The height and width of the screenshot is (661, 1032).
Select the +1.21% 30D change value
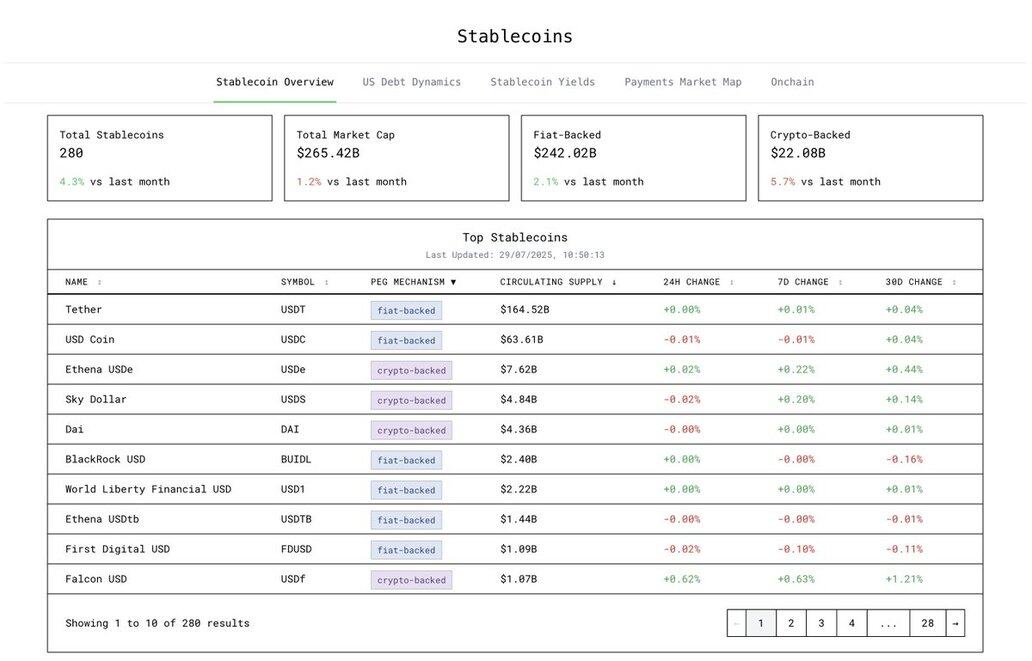(x=904, y=579)
